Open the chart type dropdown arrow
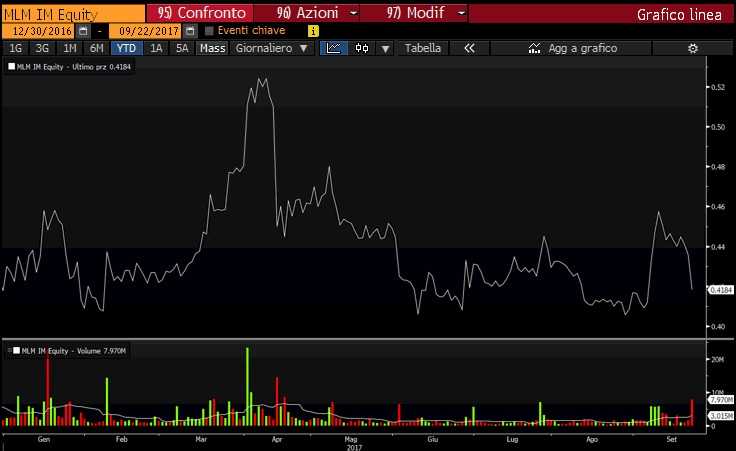The height and width of the screenshot is (451, 736). click(x=385, y=48)
